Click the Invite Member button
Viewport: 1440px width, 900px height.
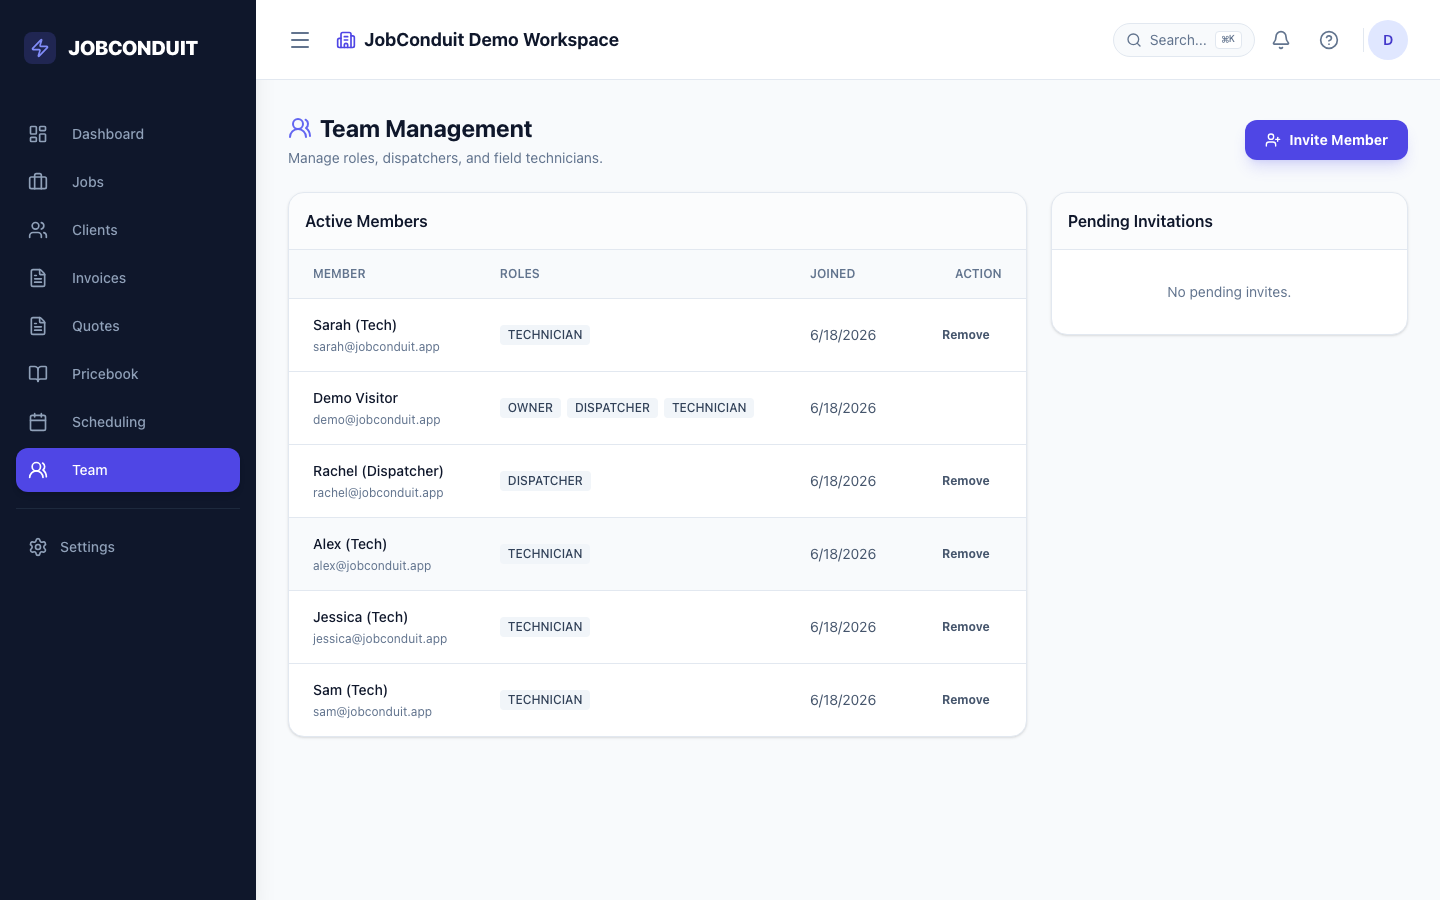coord(1326,140)
